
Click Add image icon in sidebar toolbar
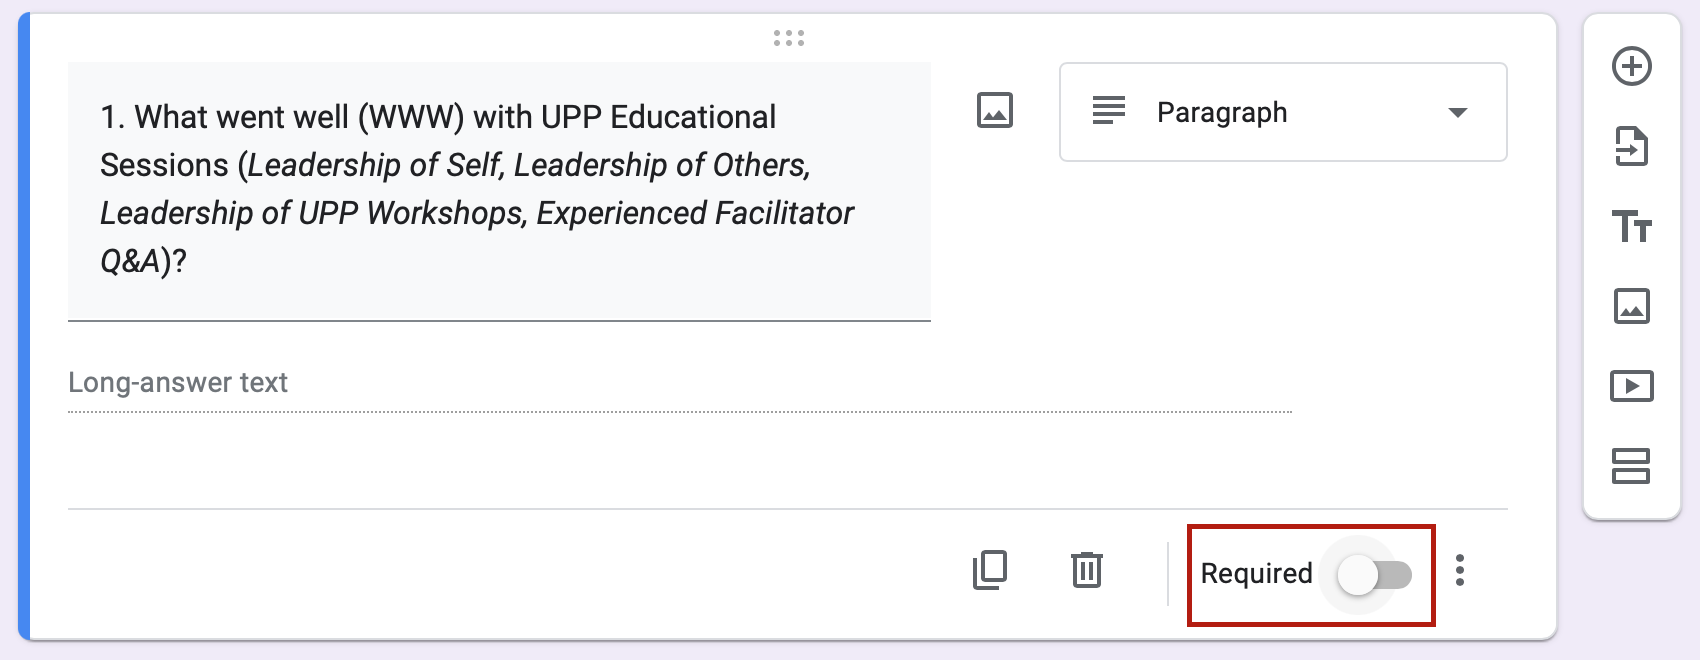pyautogui.click(x=1631, y=306)
